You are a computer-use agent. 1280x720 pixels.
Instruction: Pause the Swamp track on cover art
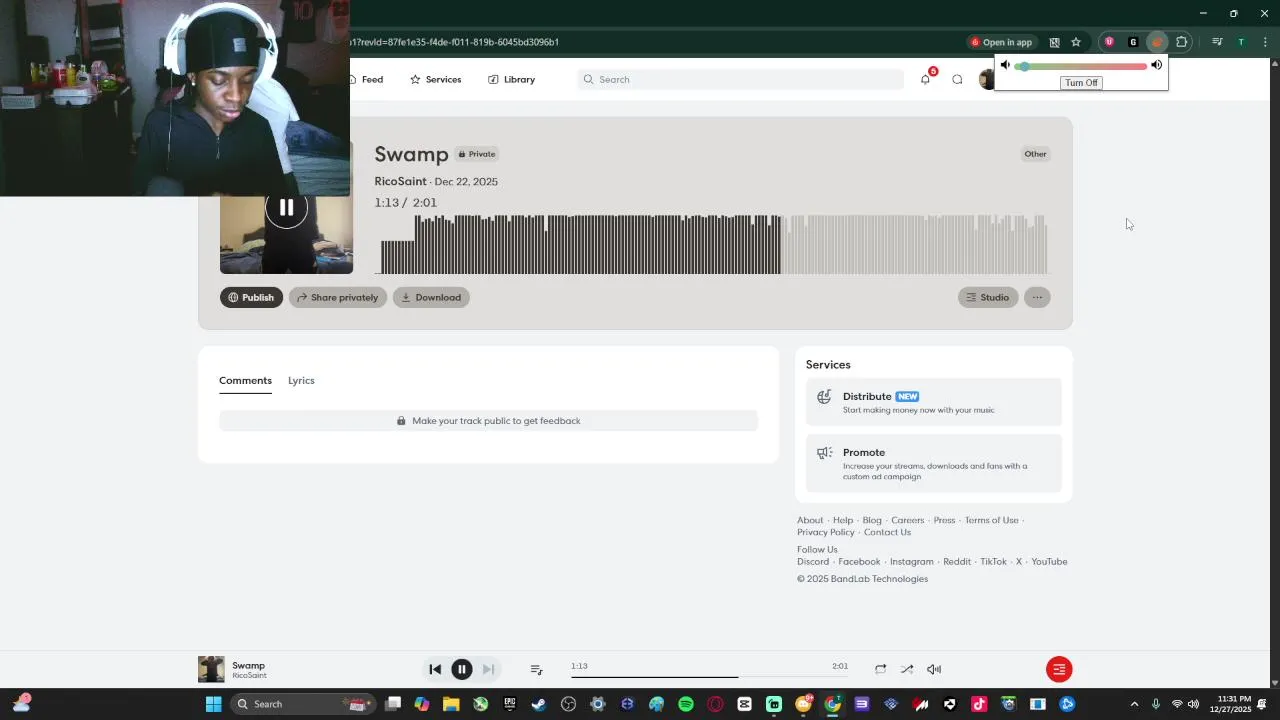(286, 207)
